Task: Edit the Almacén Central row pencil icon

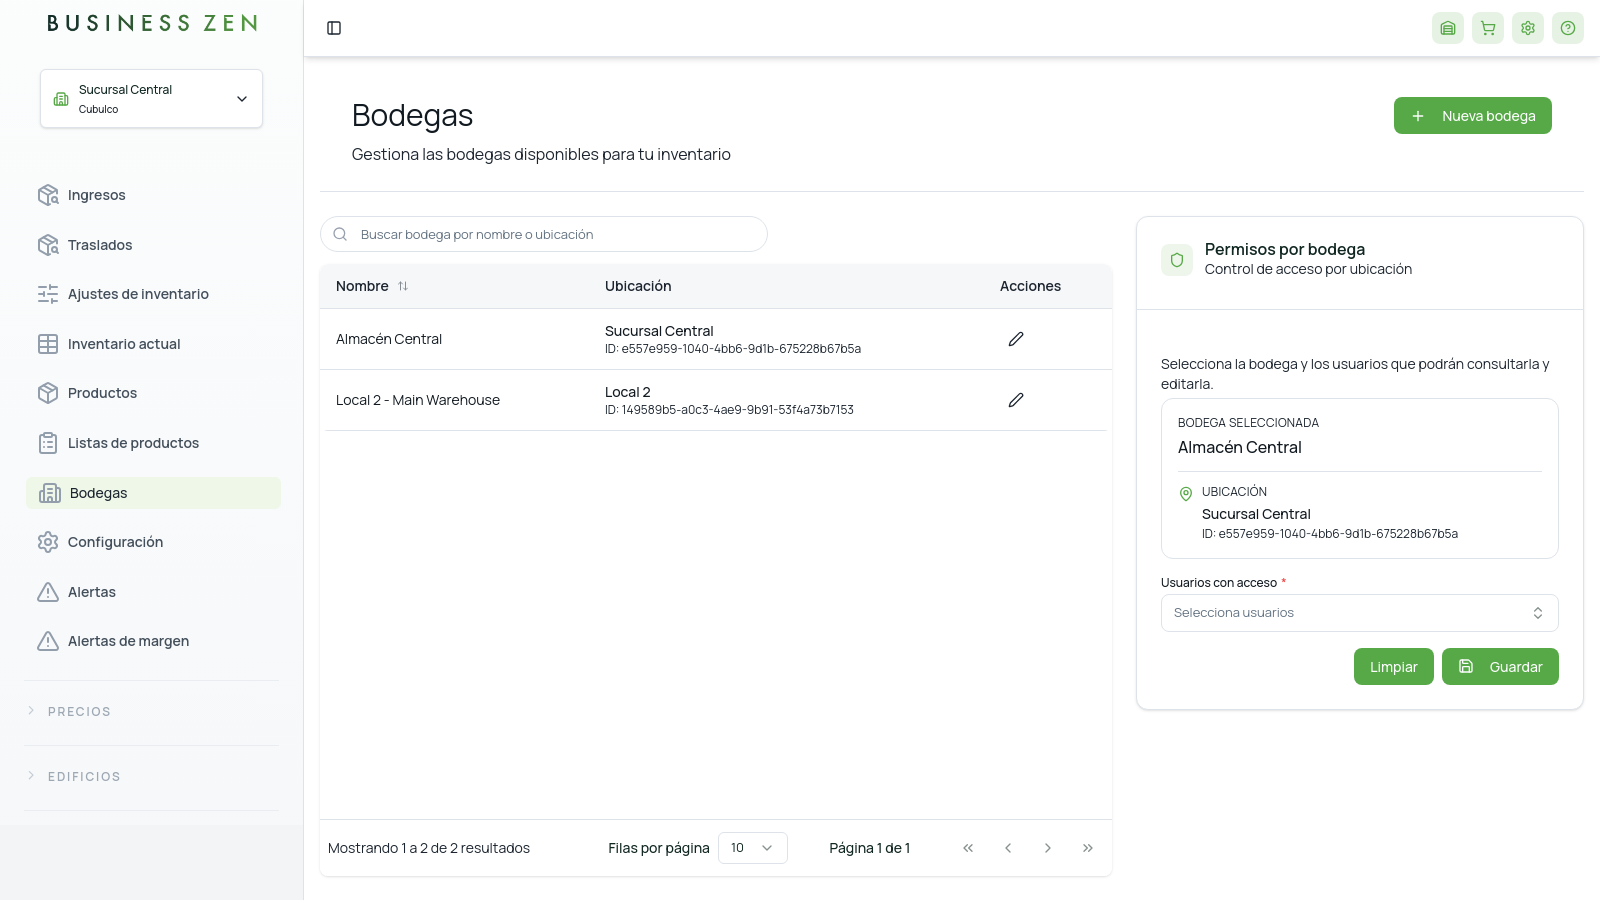Action: 1016,339
